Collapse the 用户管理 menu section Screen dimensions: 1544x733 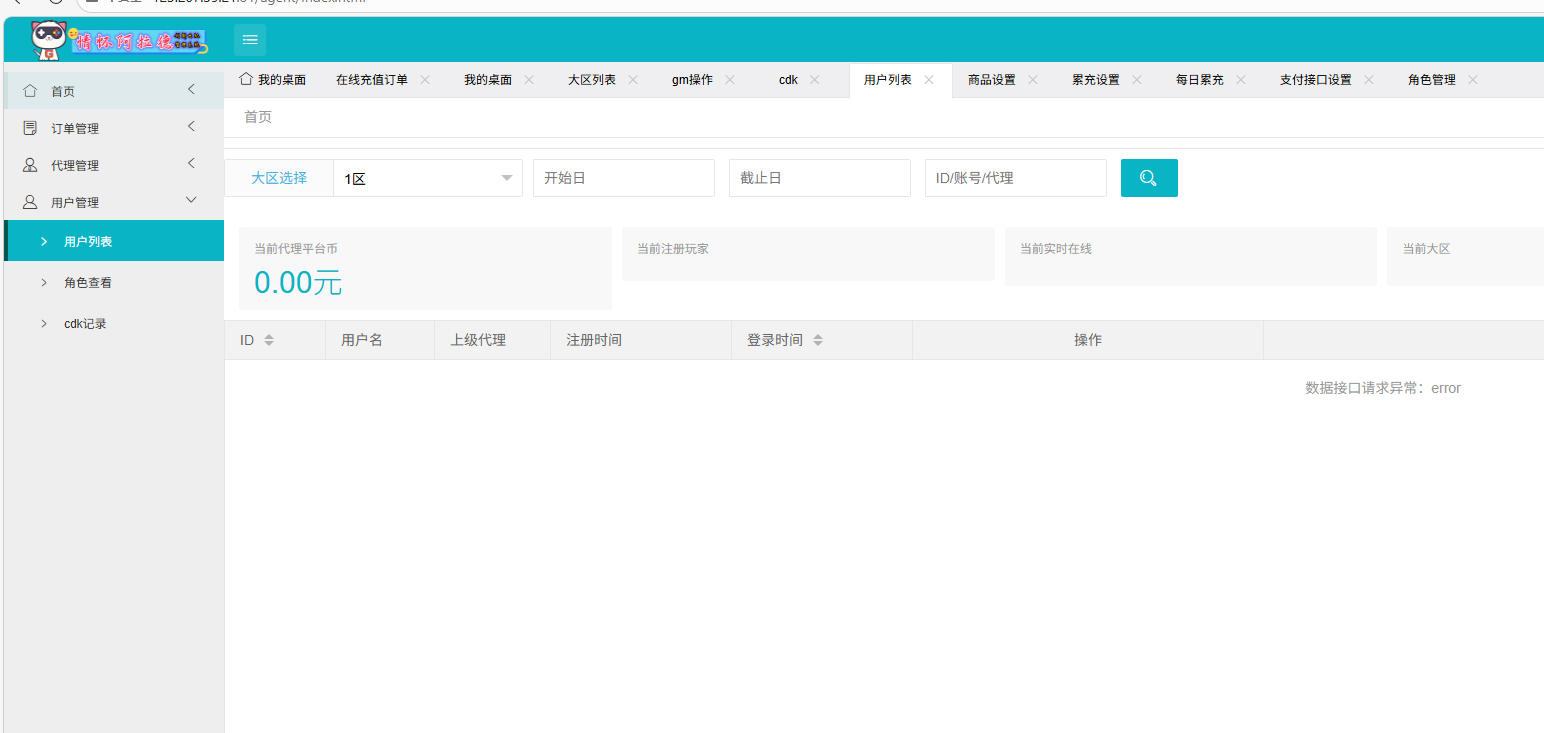[113, 200]
